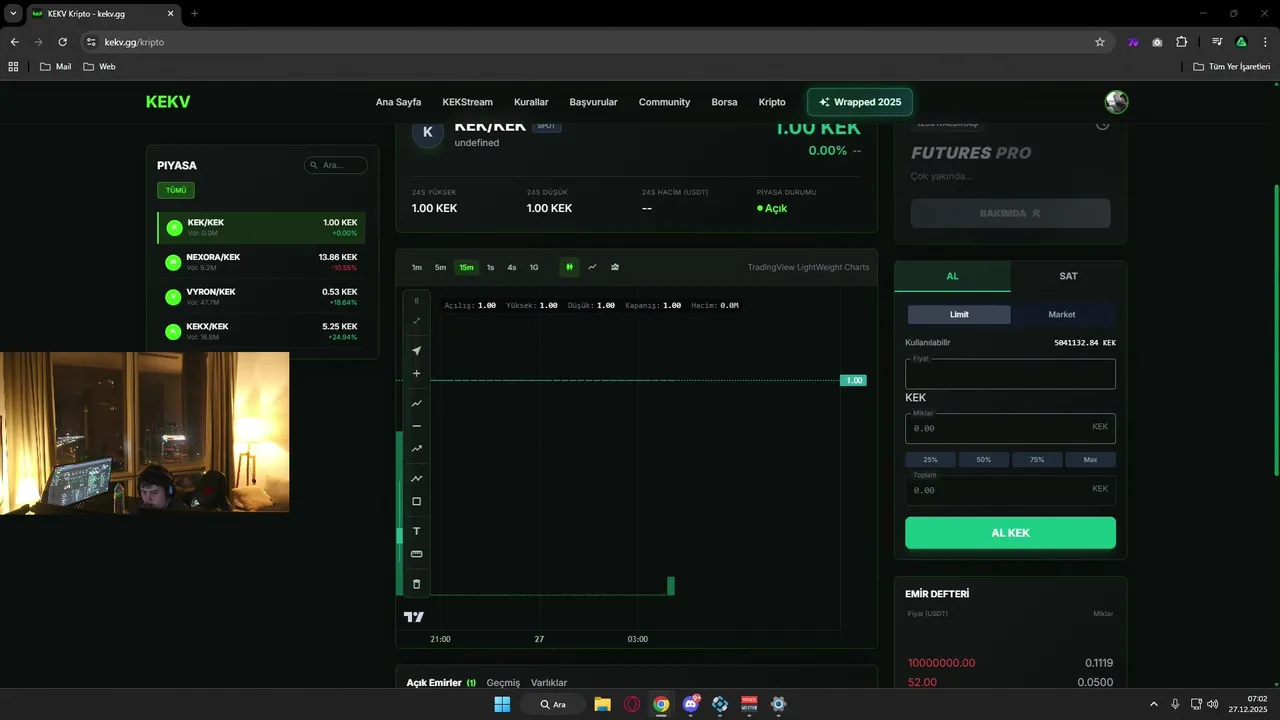
Task: Open File Explorer from taskbar
Action: (x=602, y=704)
